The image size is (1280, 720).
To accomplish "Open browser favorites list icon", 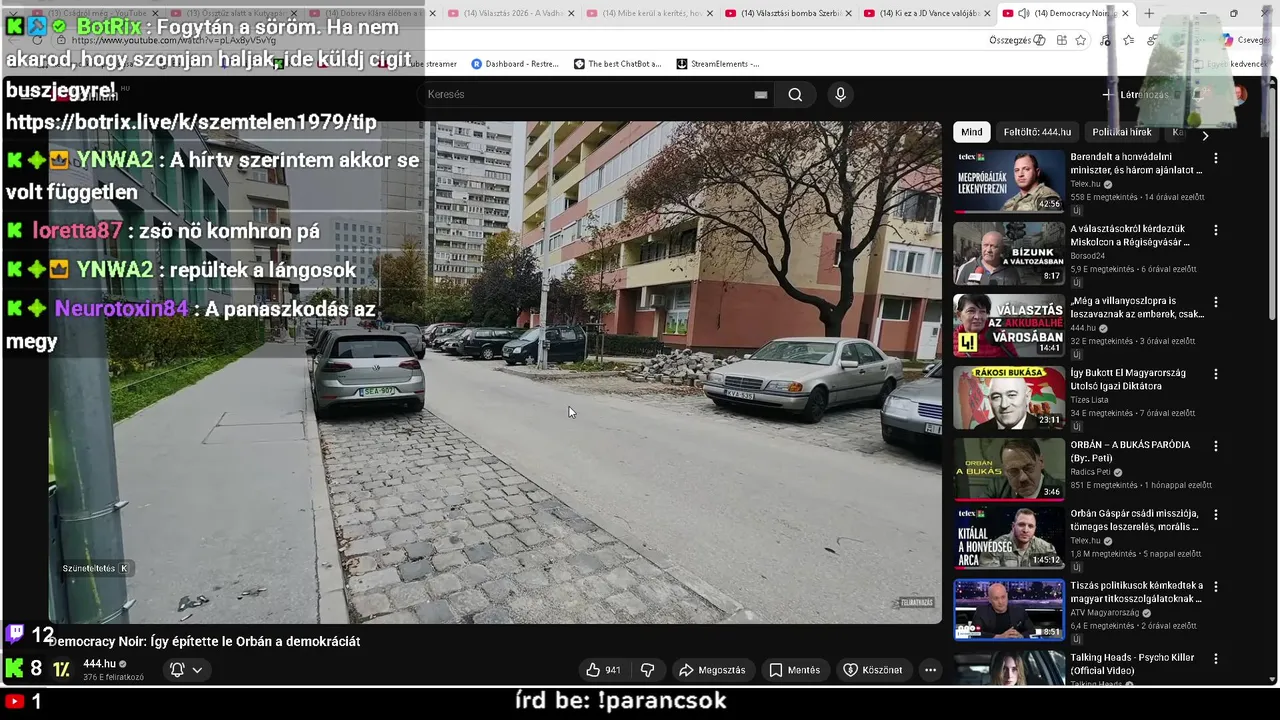I will point(1128,40).
